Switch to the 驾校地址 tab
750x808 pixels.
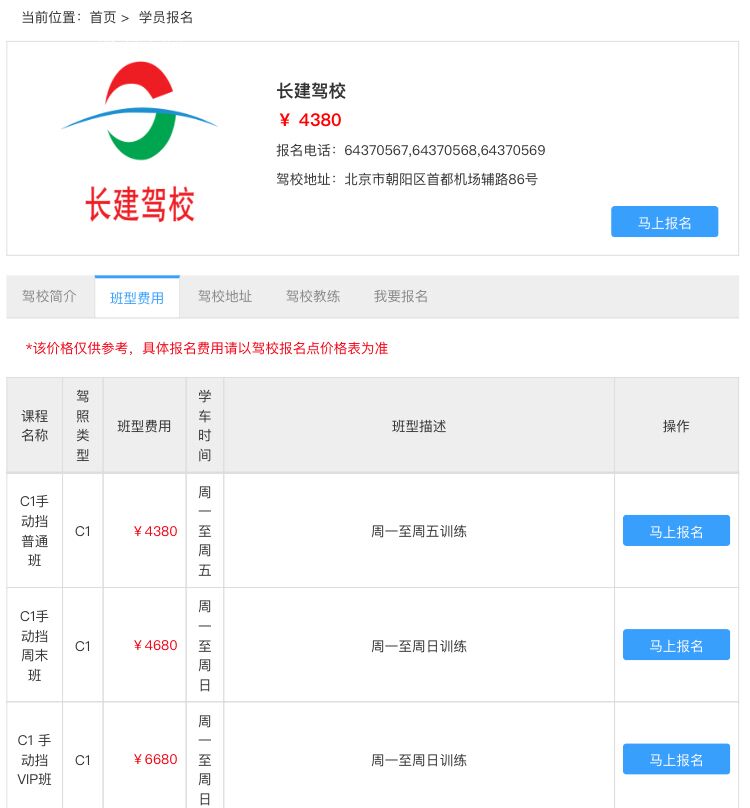pos(225,297)
